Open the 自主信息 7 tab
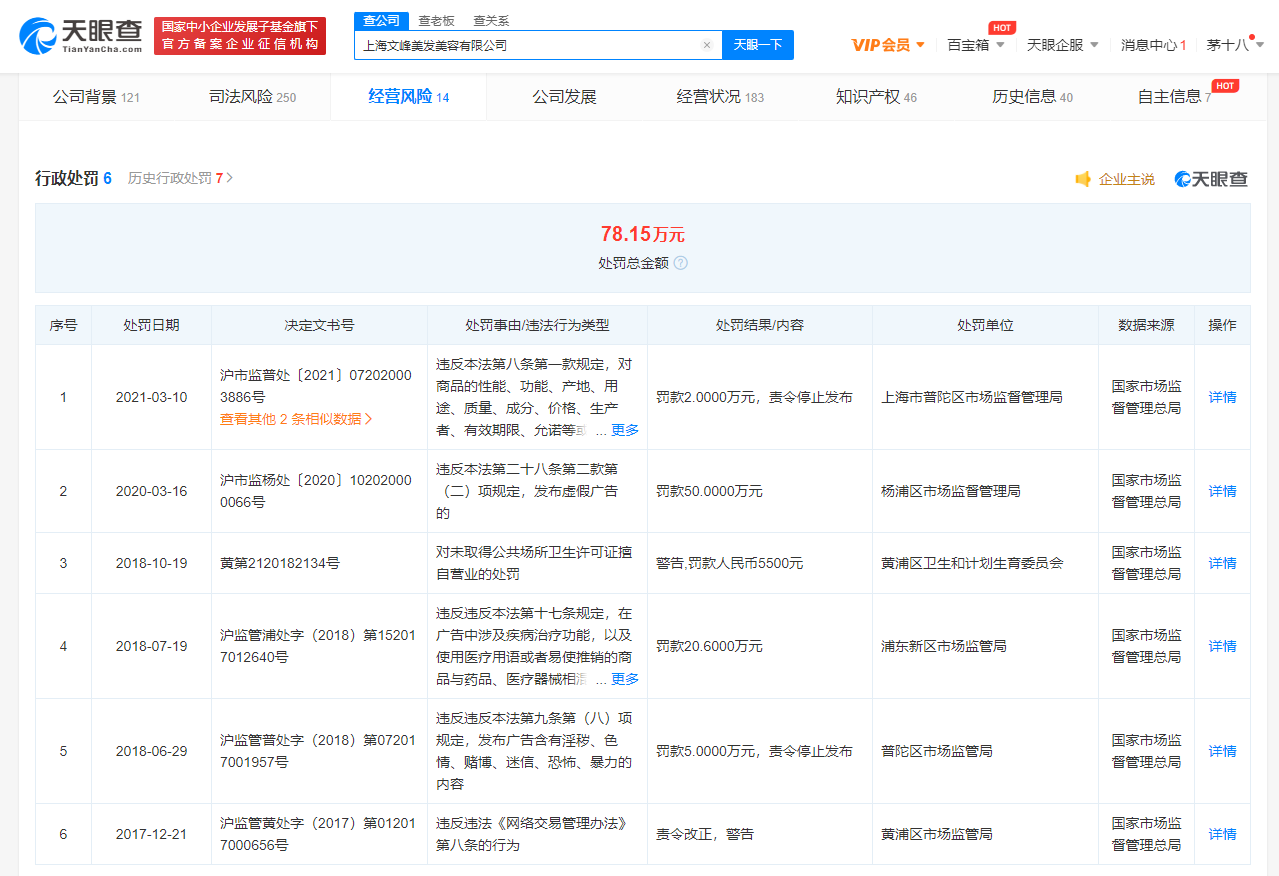The height and width of the screenshot is (876, 1279). 1174,97
